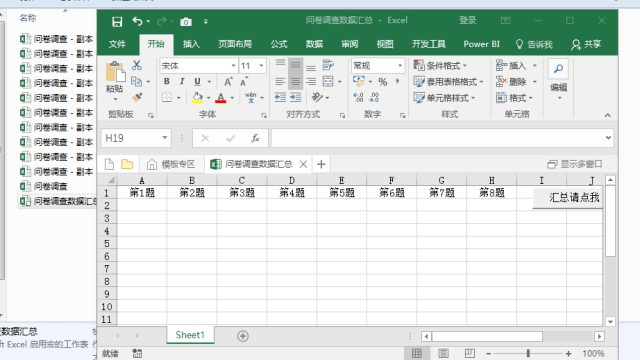Add a new sheet with the plus circle
640x360 pixels.
[243, 336]
